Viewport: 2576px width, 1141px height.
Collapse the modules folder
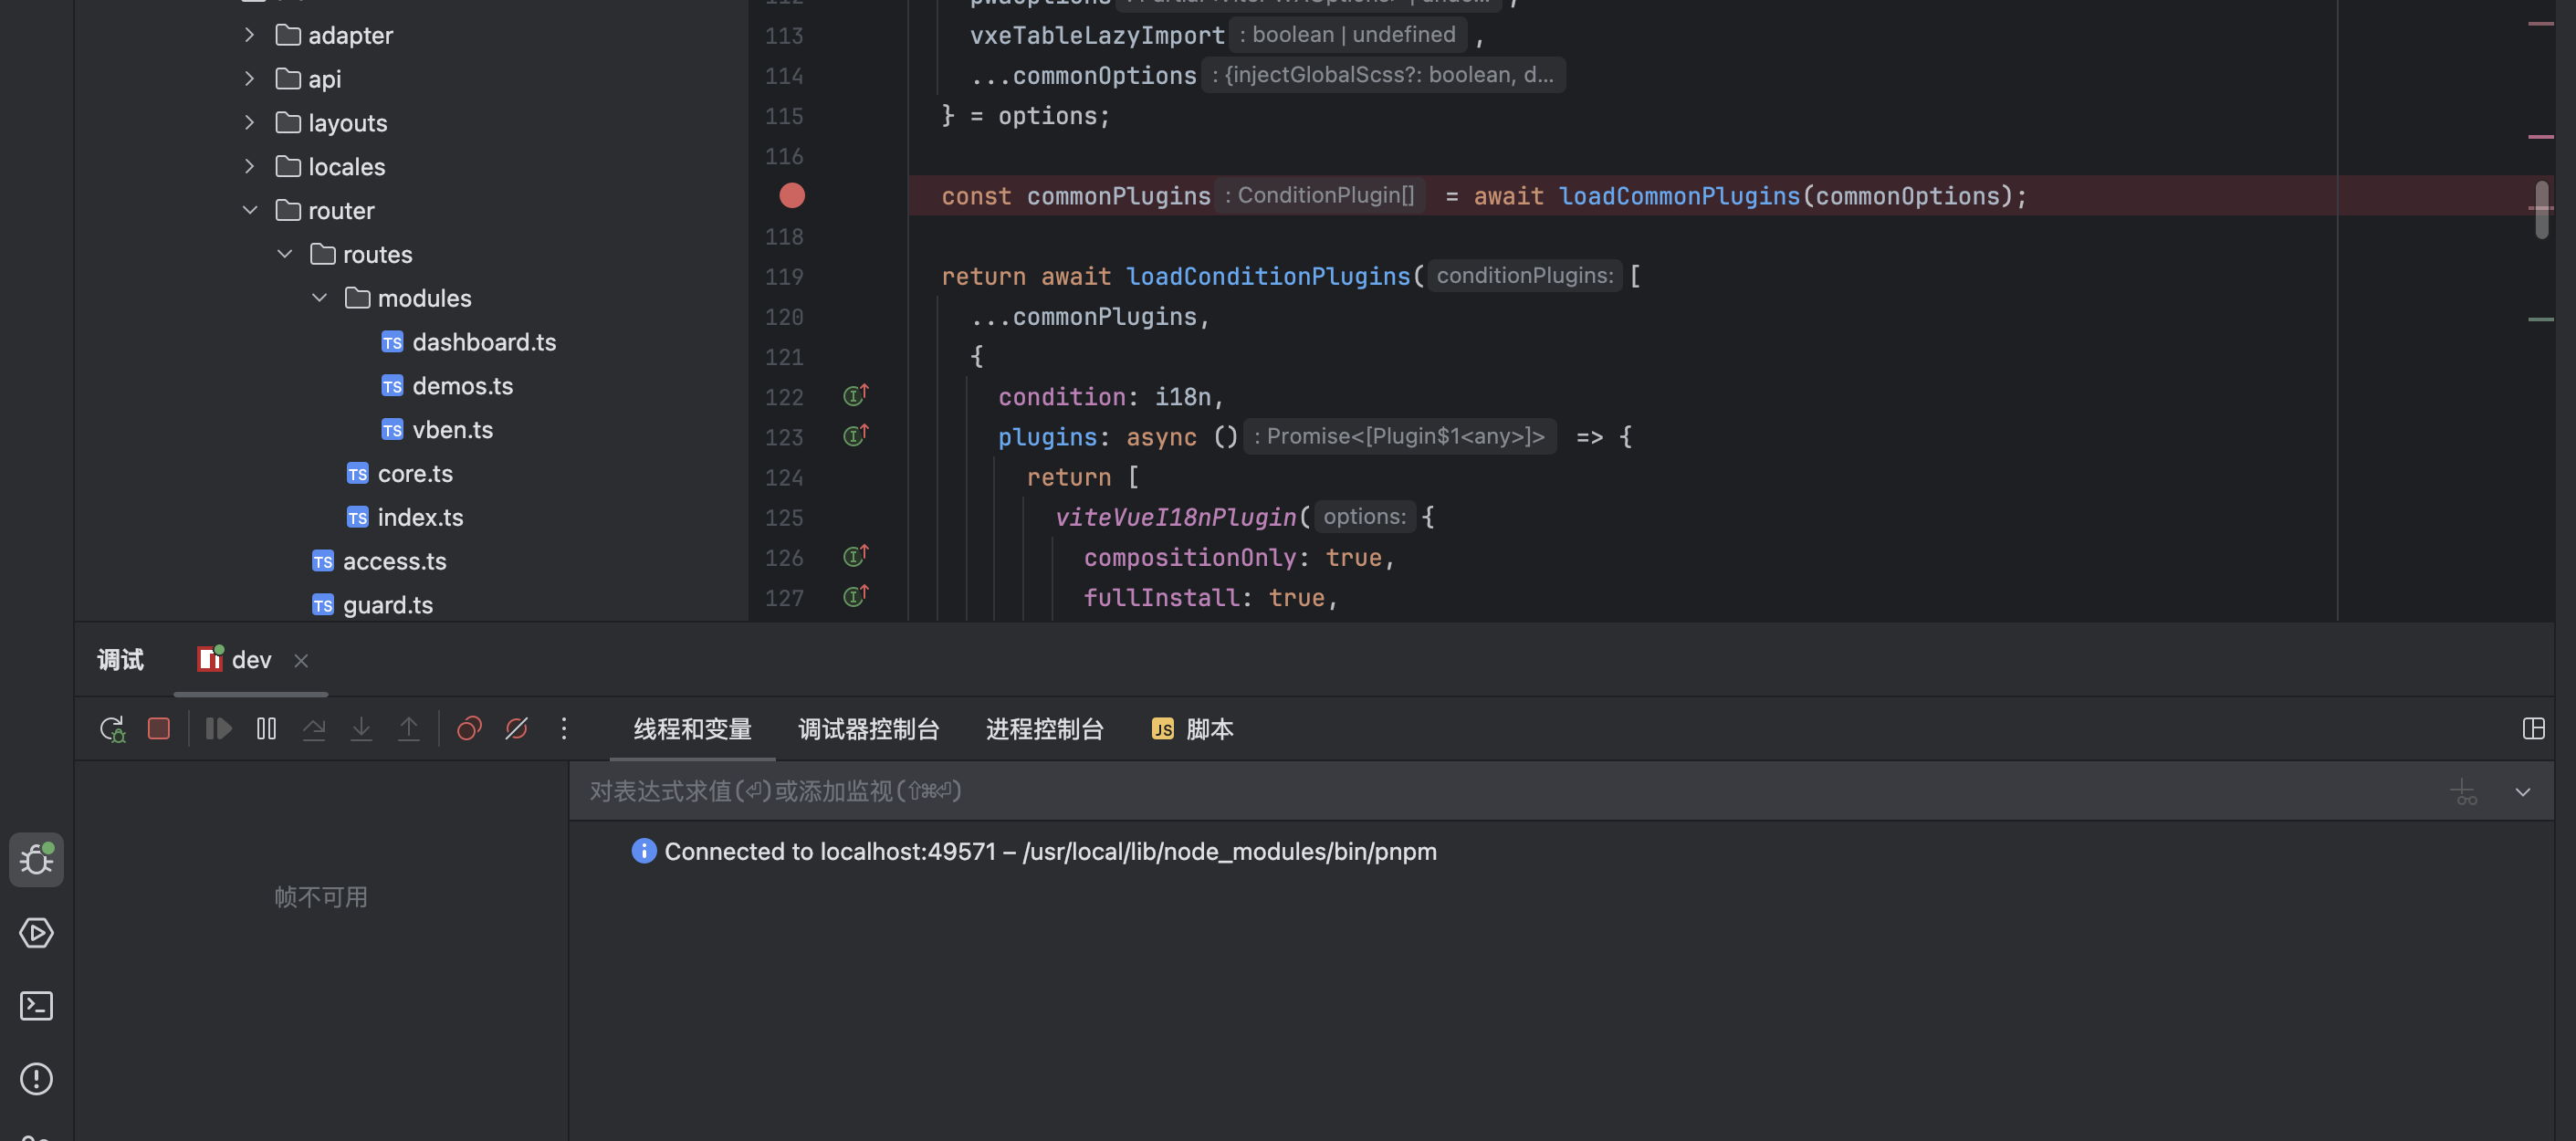(320, 298)
